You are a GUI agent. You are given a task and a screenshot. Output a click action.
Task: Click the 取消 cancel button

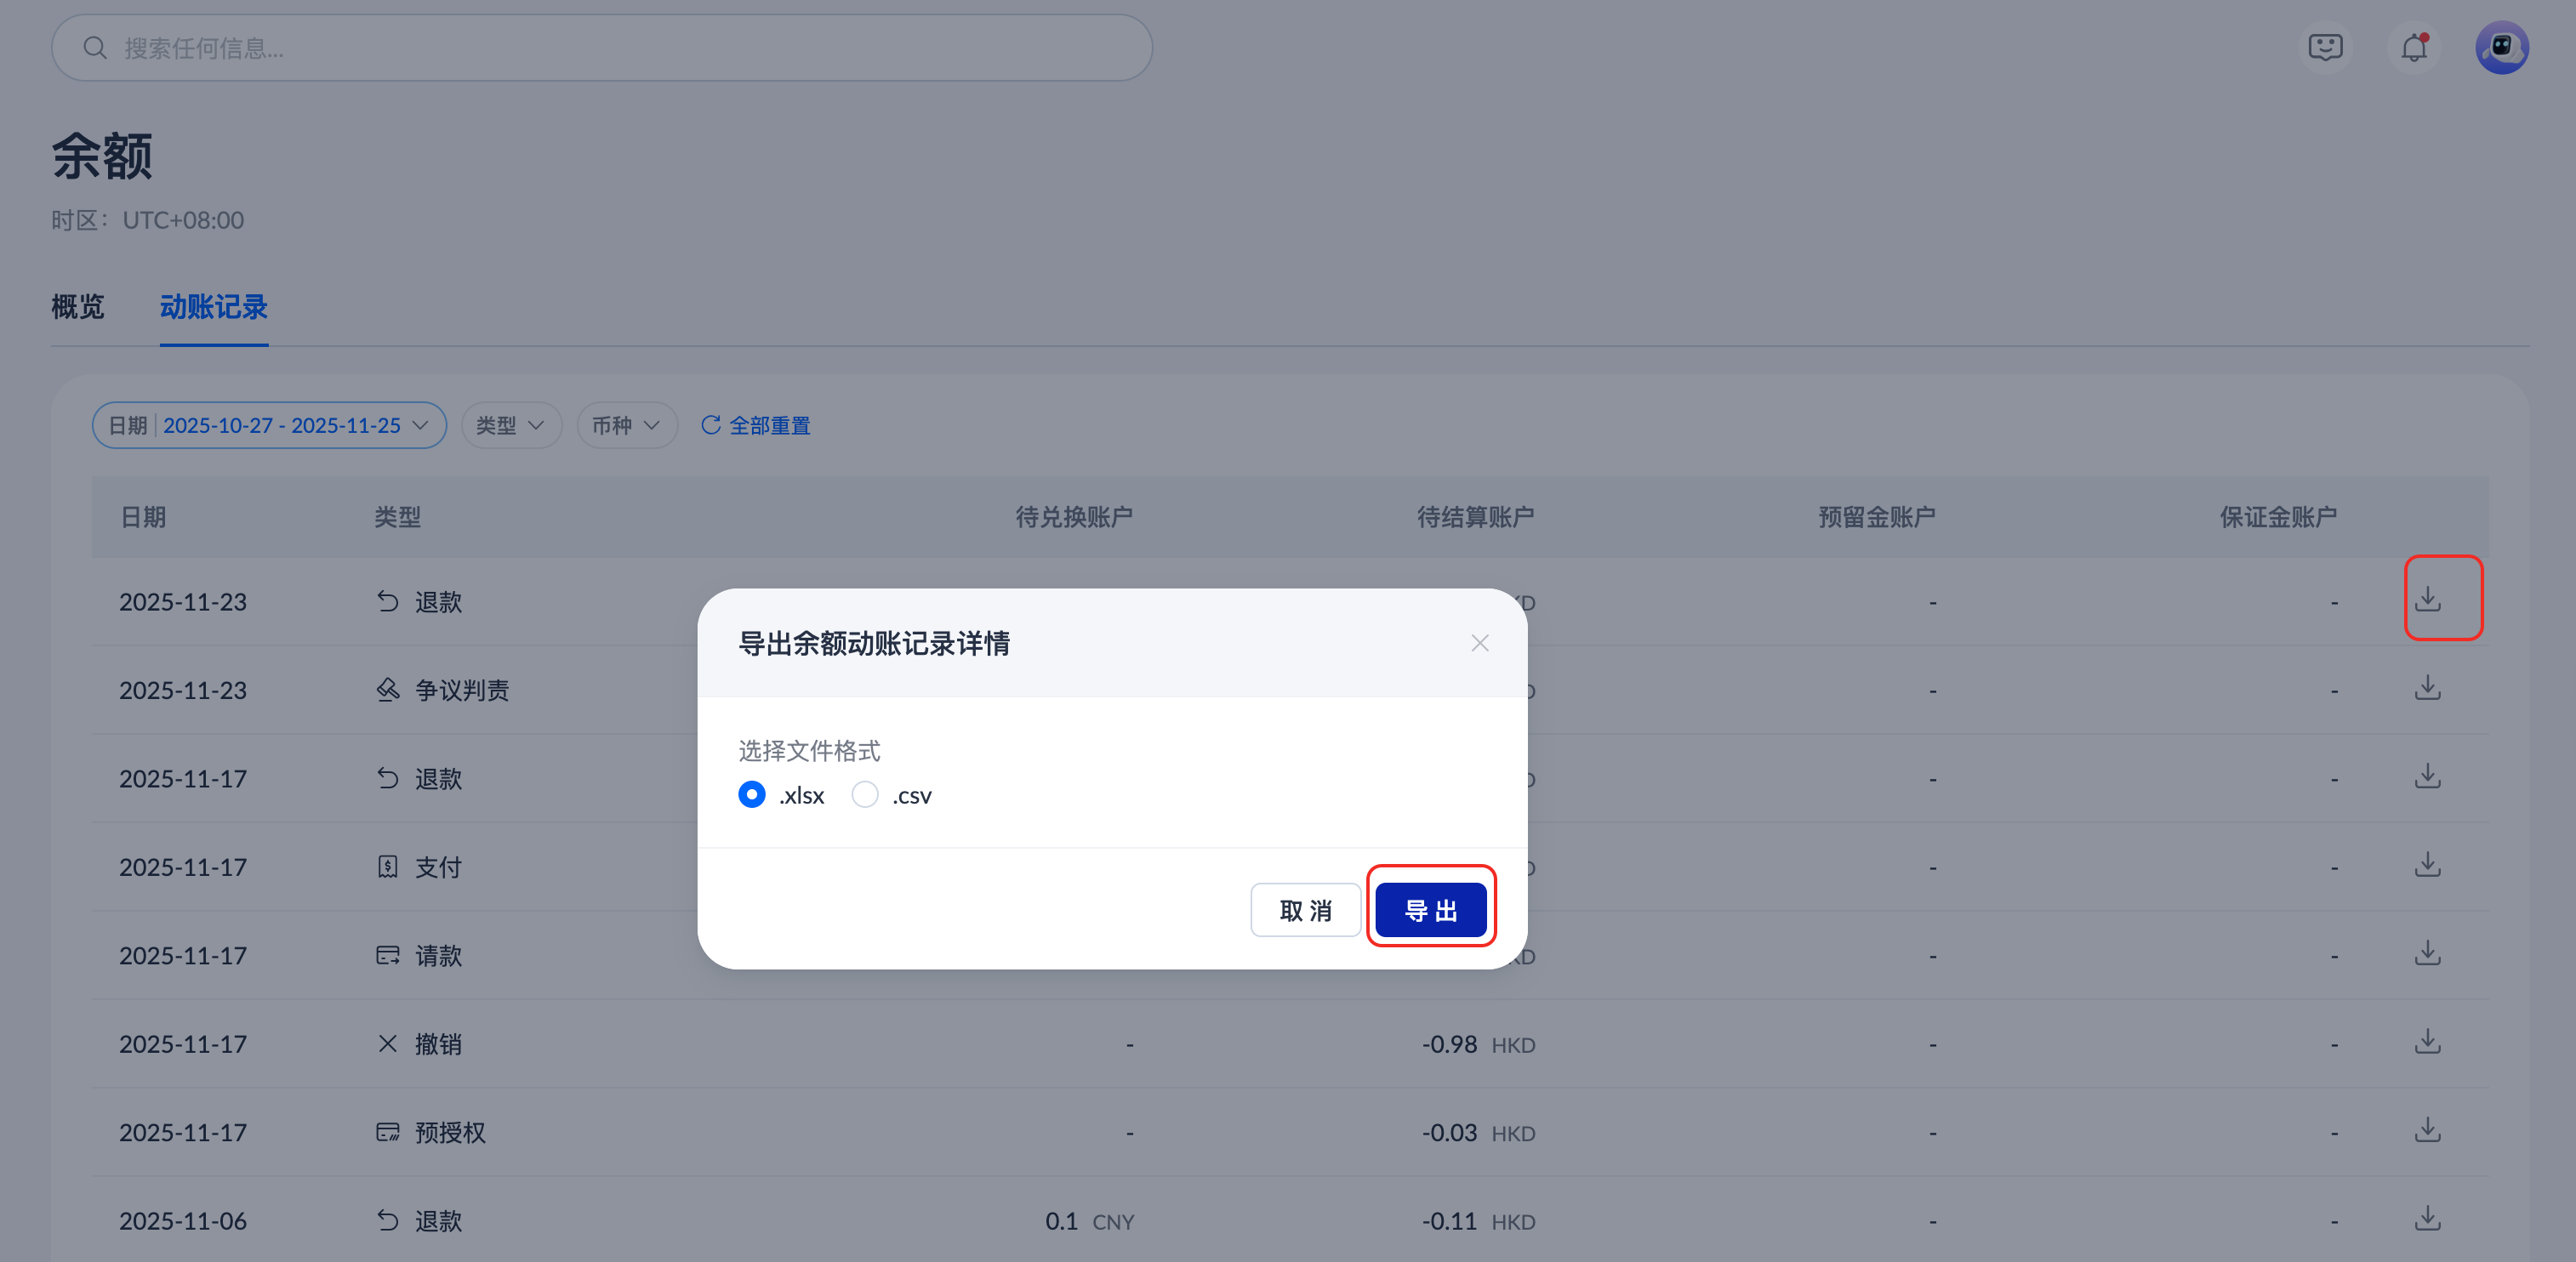(1304, 910)
